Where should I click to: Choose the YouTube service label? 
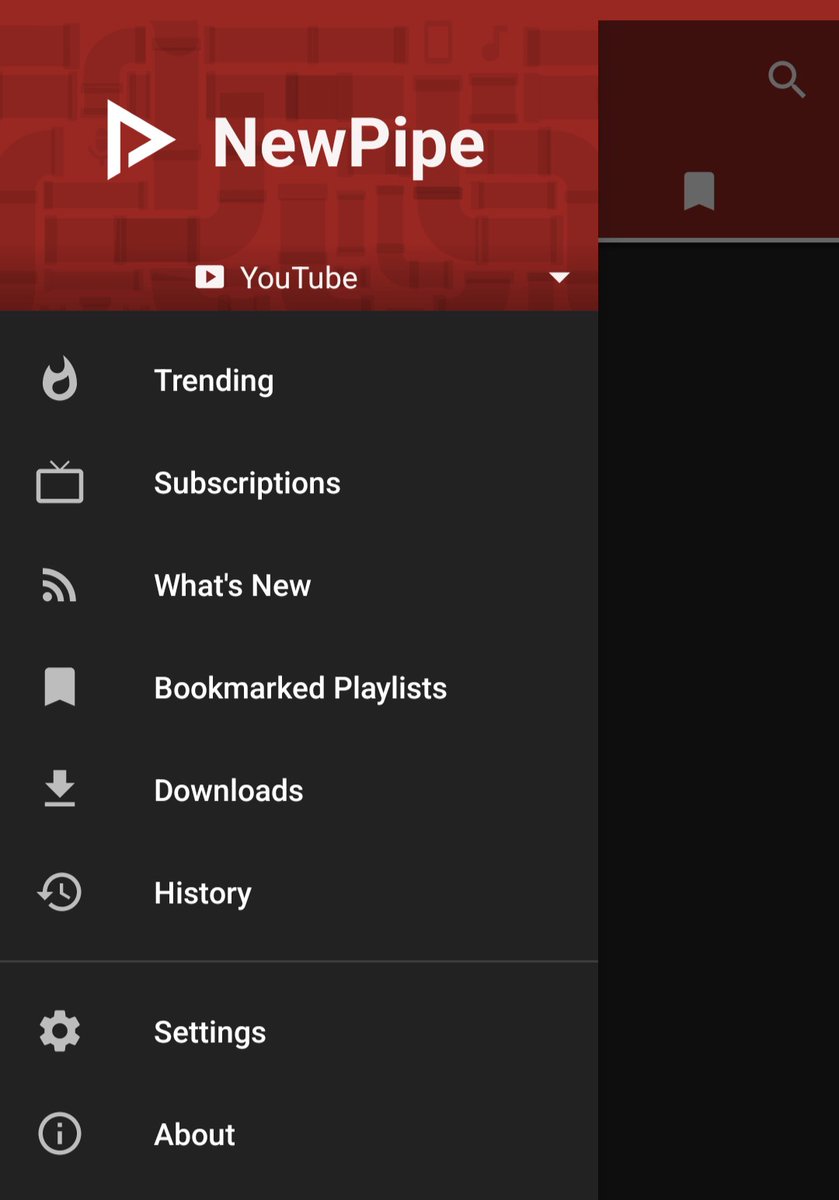[299, 278]
